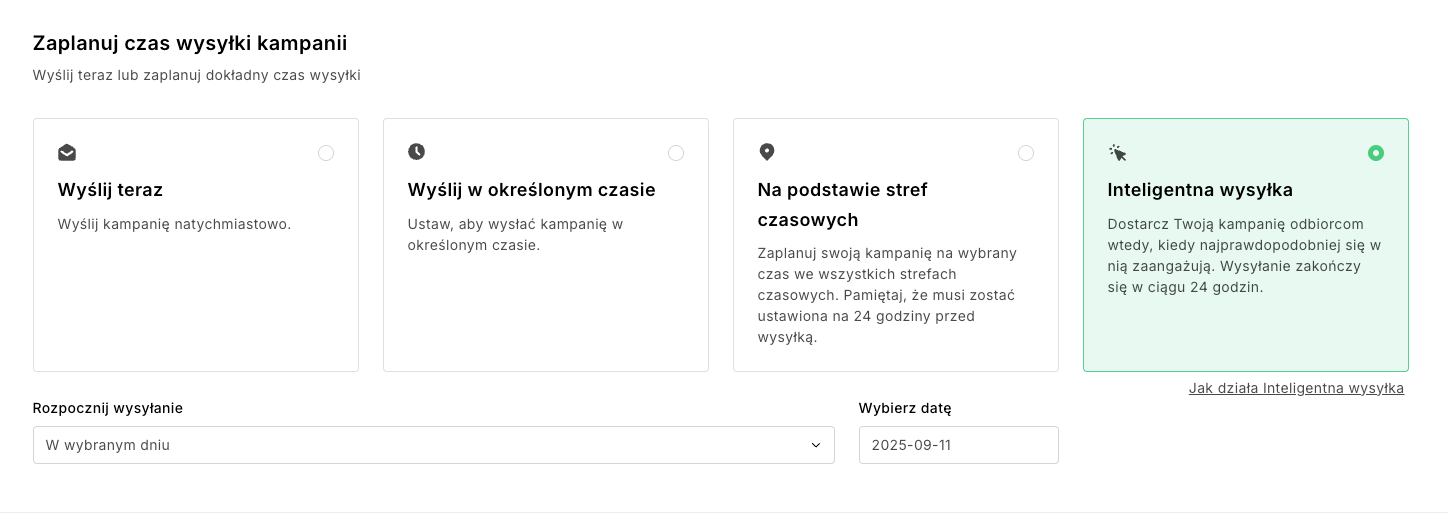Image resolution: width=1448 pixels, height=513 pixels.
Task: Select the Wyślij teraz radio button
Action: click(x=326, y=153)
